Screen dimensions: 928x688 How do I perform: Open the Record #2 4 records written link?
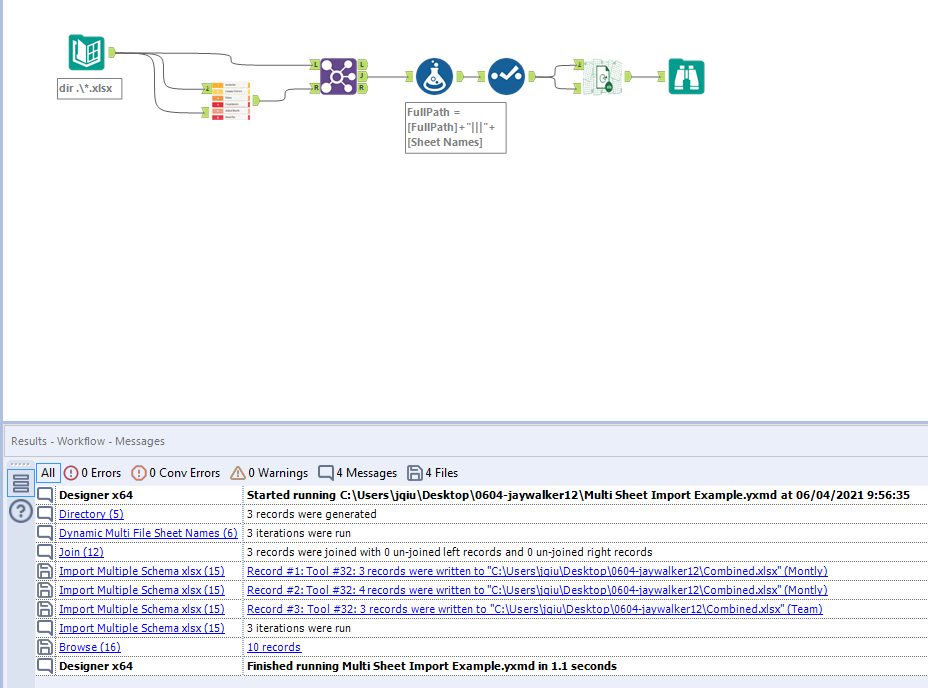pyautogui.click(x=537, y=590)
